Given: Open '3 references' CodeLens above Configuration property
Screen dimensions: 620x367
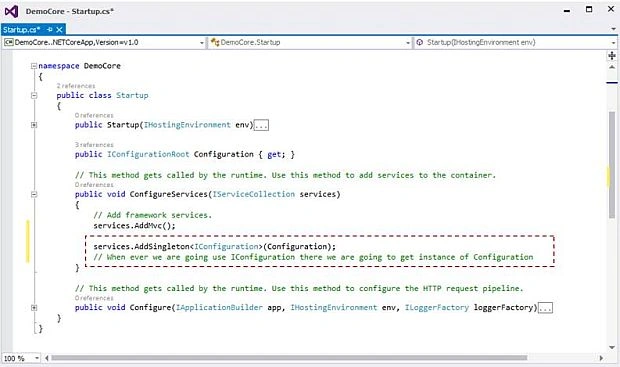Looking at the screenshot, I should pos(94,145).
